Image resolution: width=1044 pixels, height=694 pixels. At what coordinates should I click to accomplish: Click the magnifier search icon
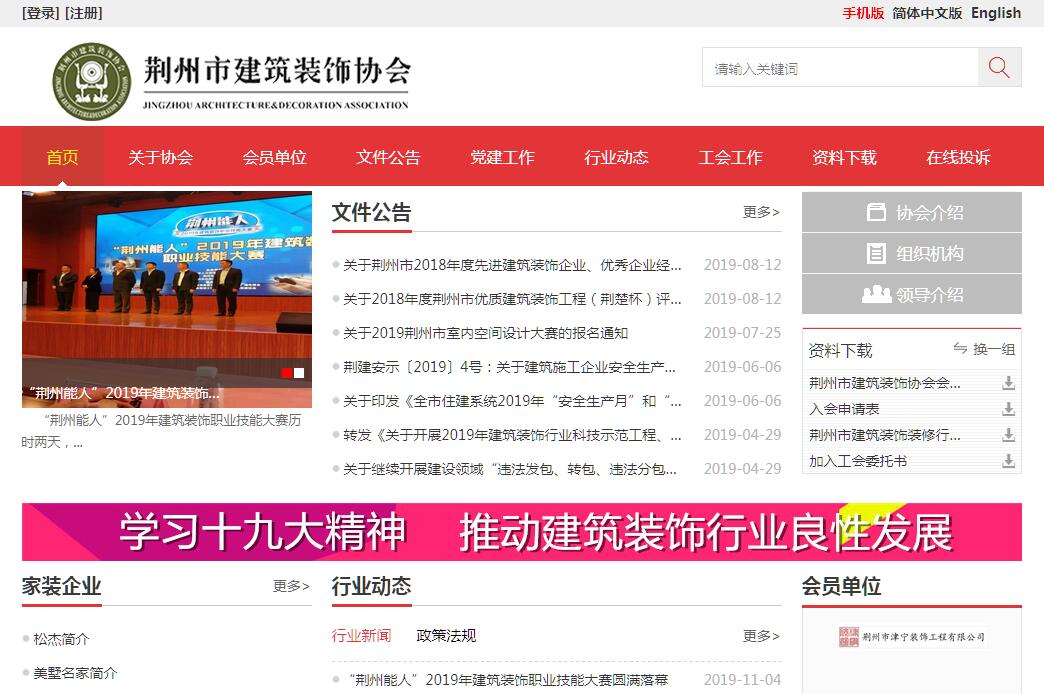click(x=999, y=68)
